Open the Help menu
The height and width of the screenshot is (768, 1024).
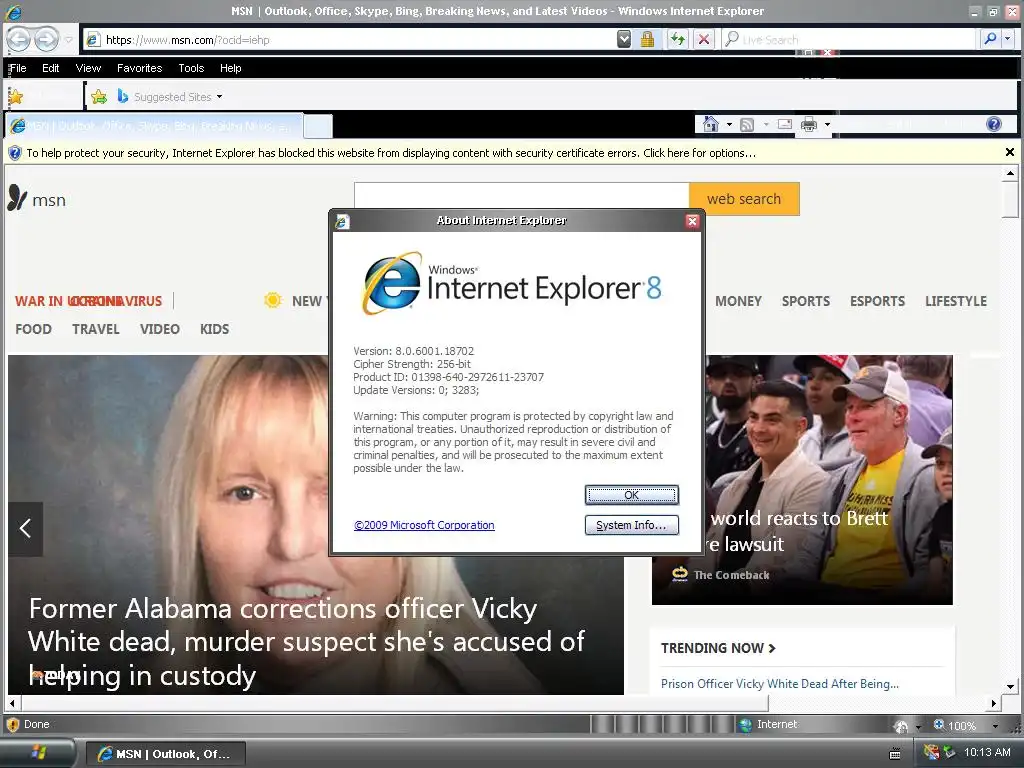(231, 68)
